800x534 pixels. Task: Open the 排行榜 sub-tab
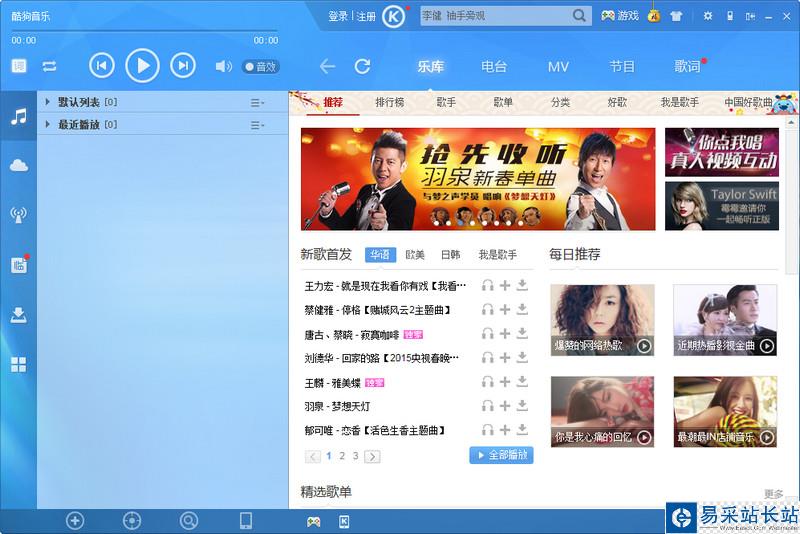[390, 103]
